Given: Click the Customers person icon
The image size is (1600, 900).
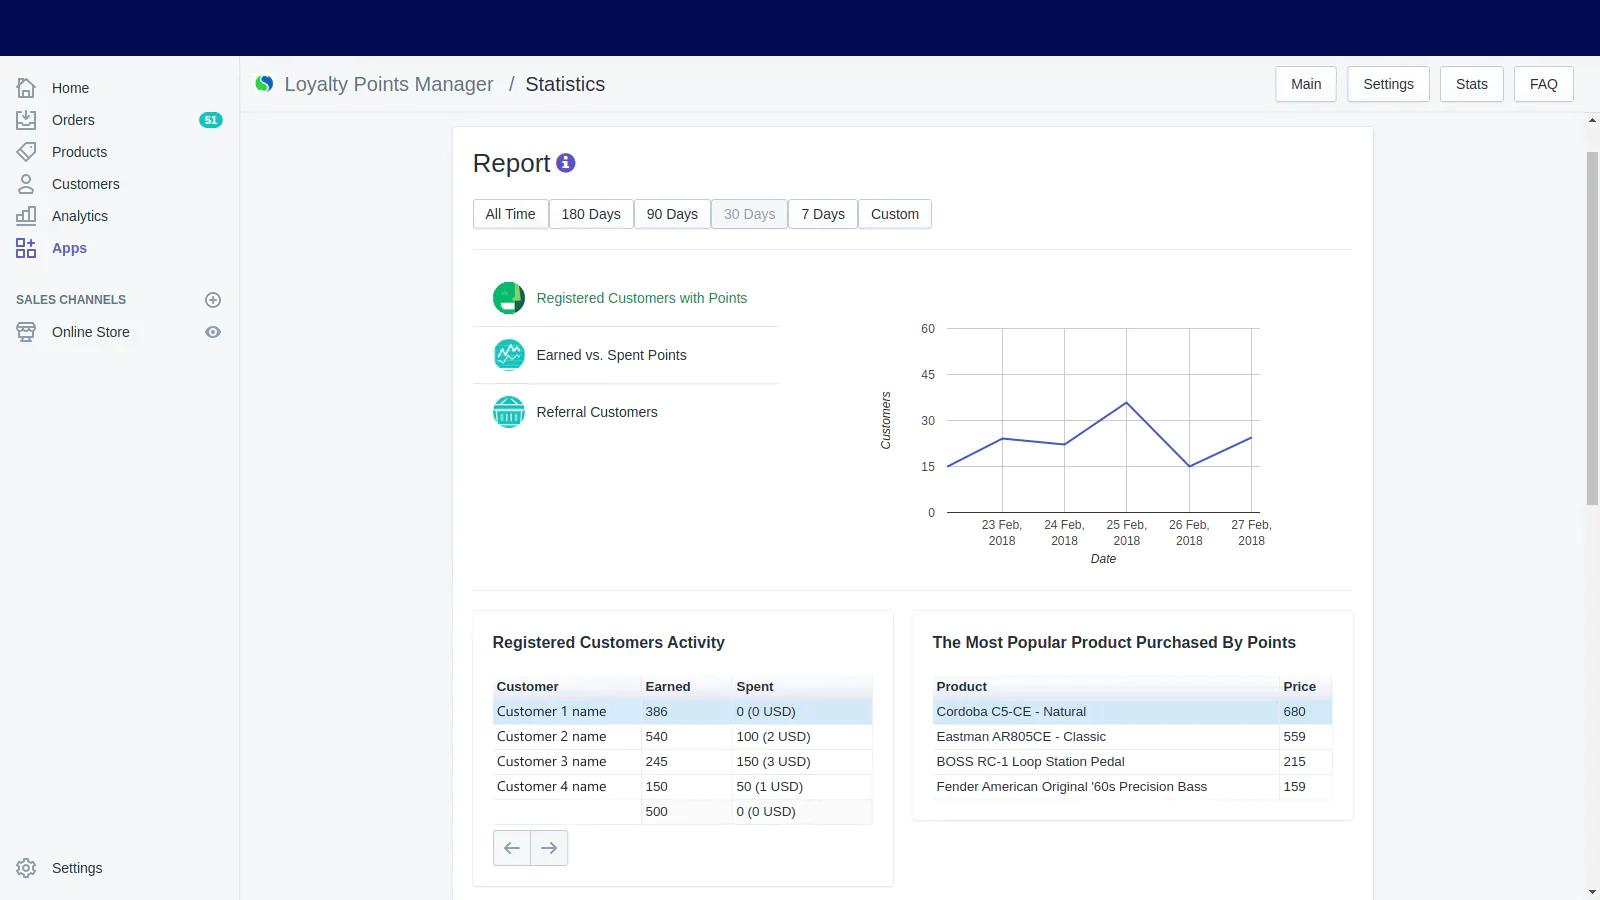Looking at the screenshot, I should coord(26,184).
